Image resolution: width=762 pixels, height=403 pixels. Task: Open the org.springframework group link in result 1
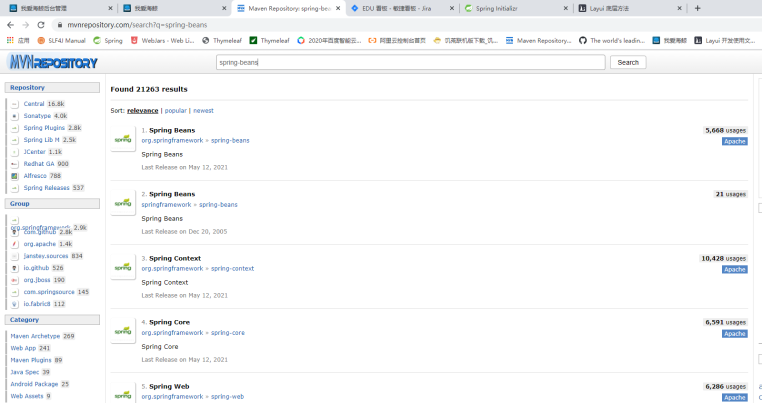click(173, 140)
